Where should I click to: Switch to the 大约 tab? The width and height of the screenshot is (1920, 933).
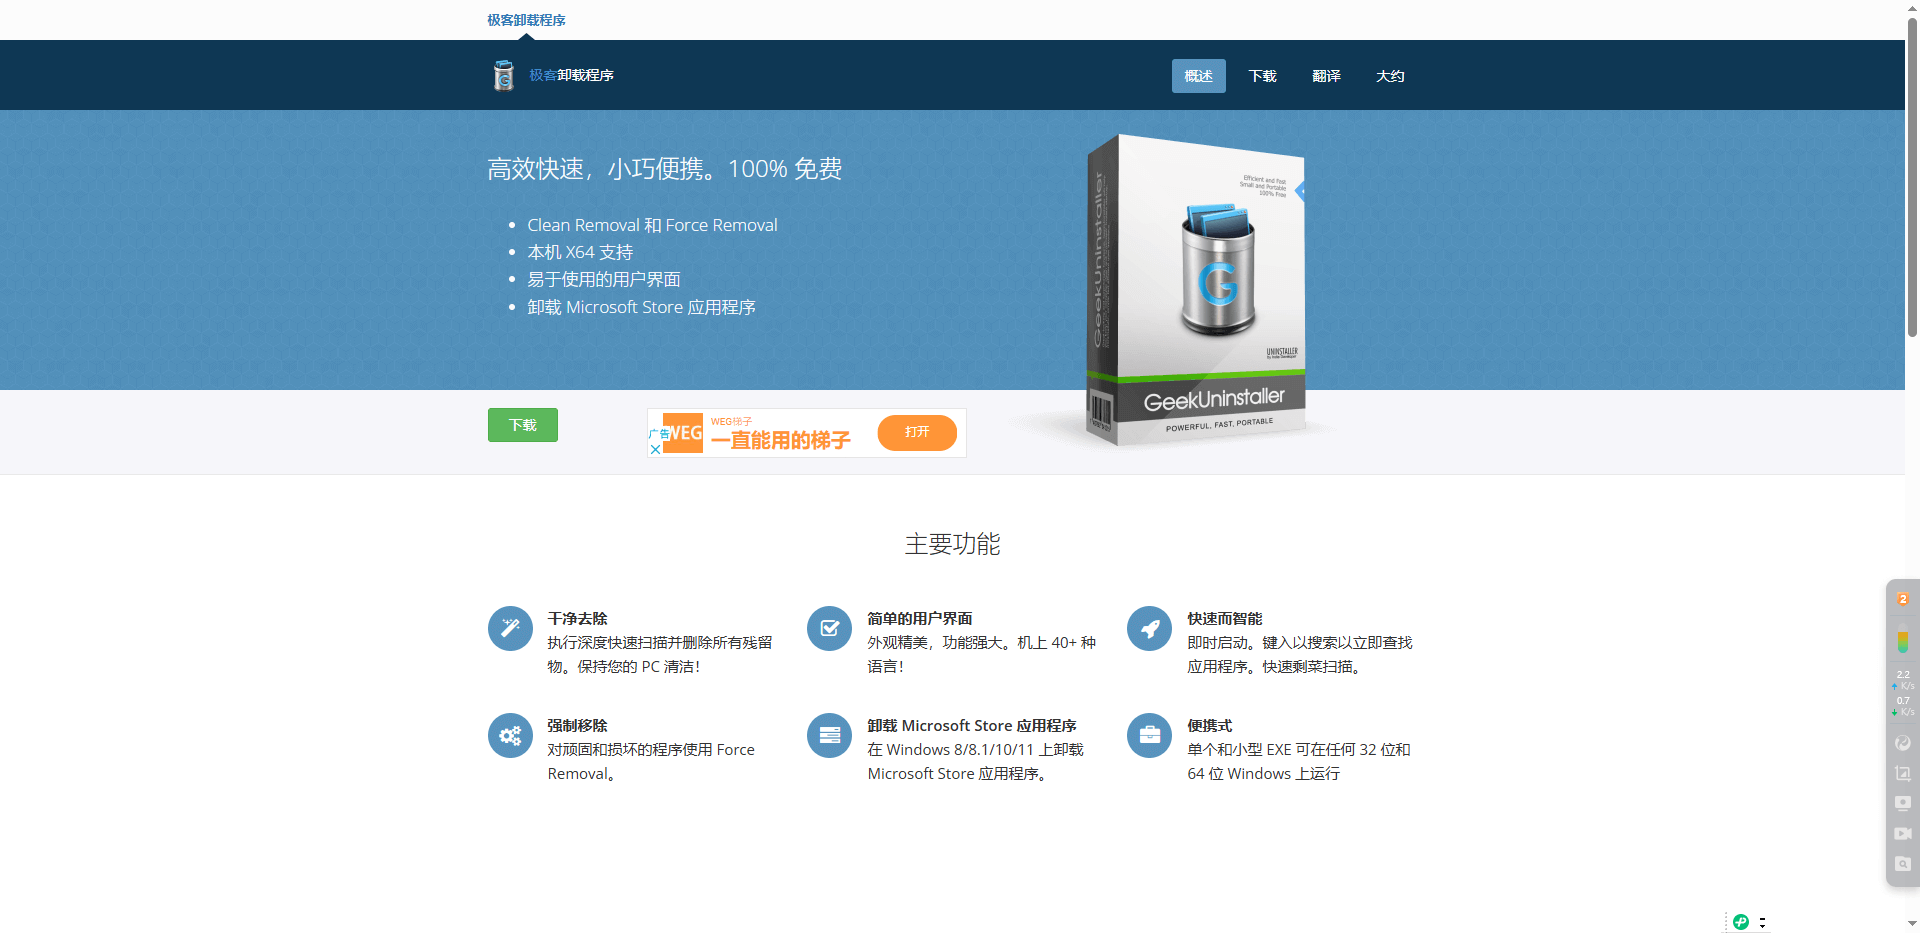coord(1390,75)
